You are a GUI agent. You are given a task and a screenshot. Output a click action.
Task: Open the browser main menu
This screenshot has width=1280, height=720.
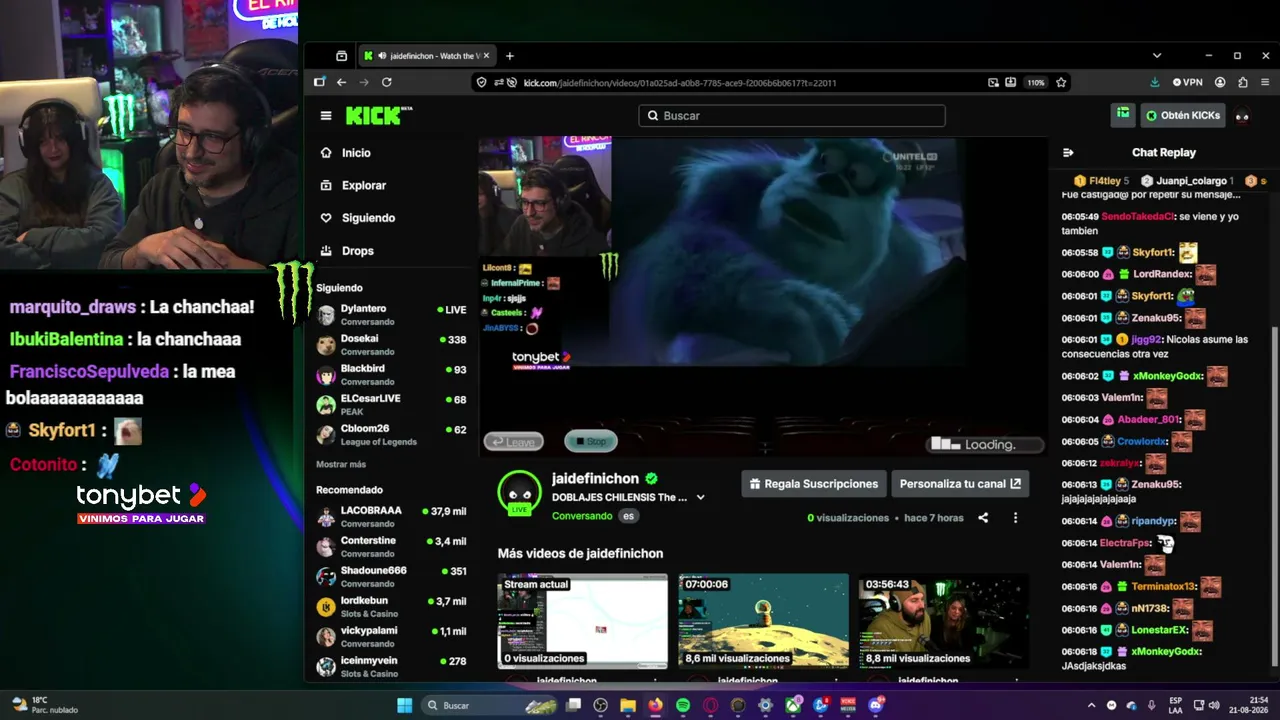click(1266, 83)
